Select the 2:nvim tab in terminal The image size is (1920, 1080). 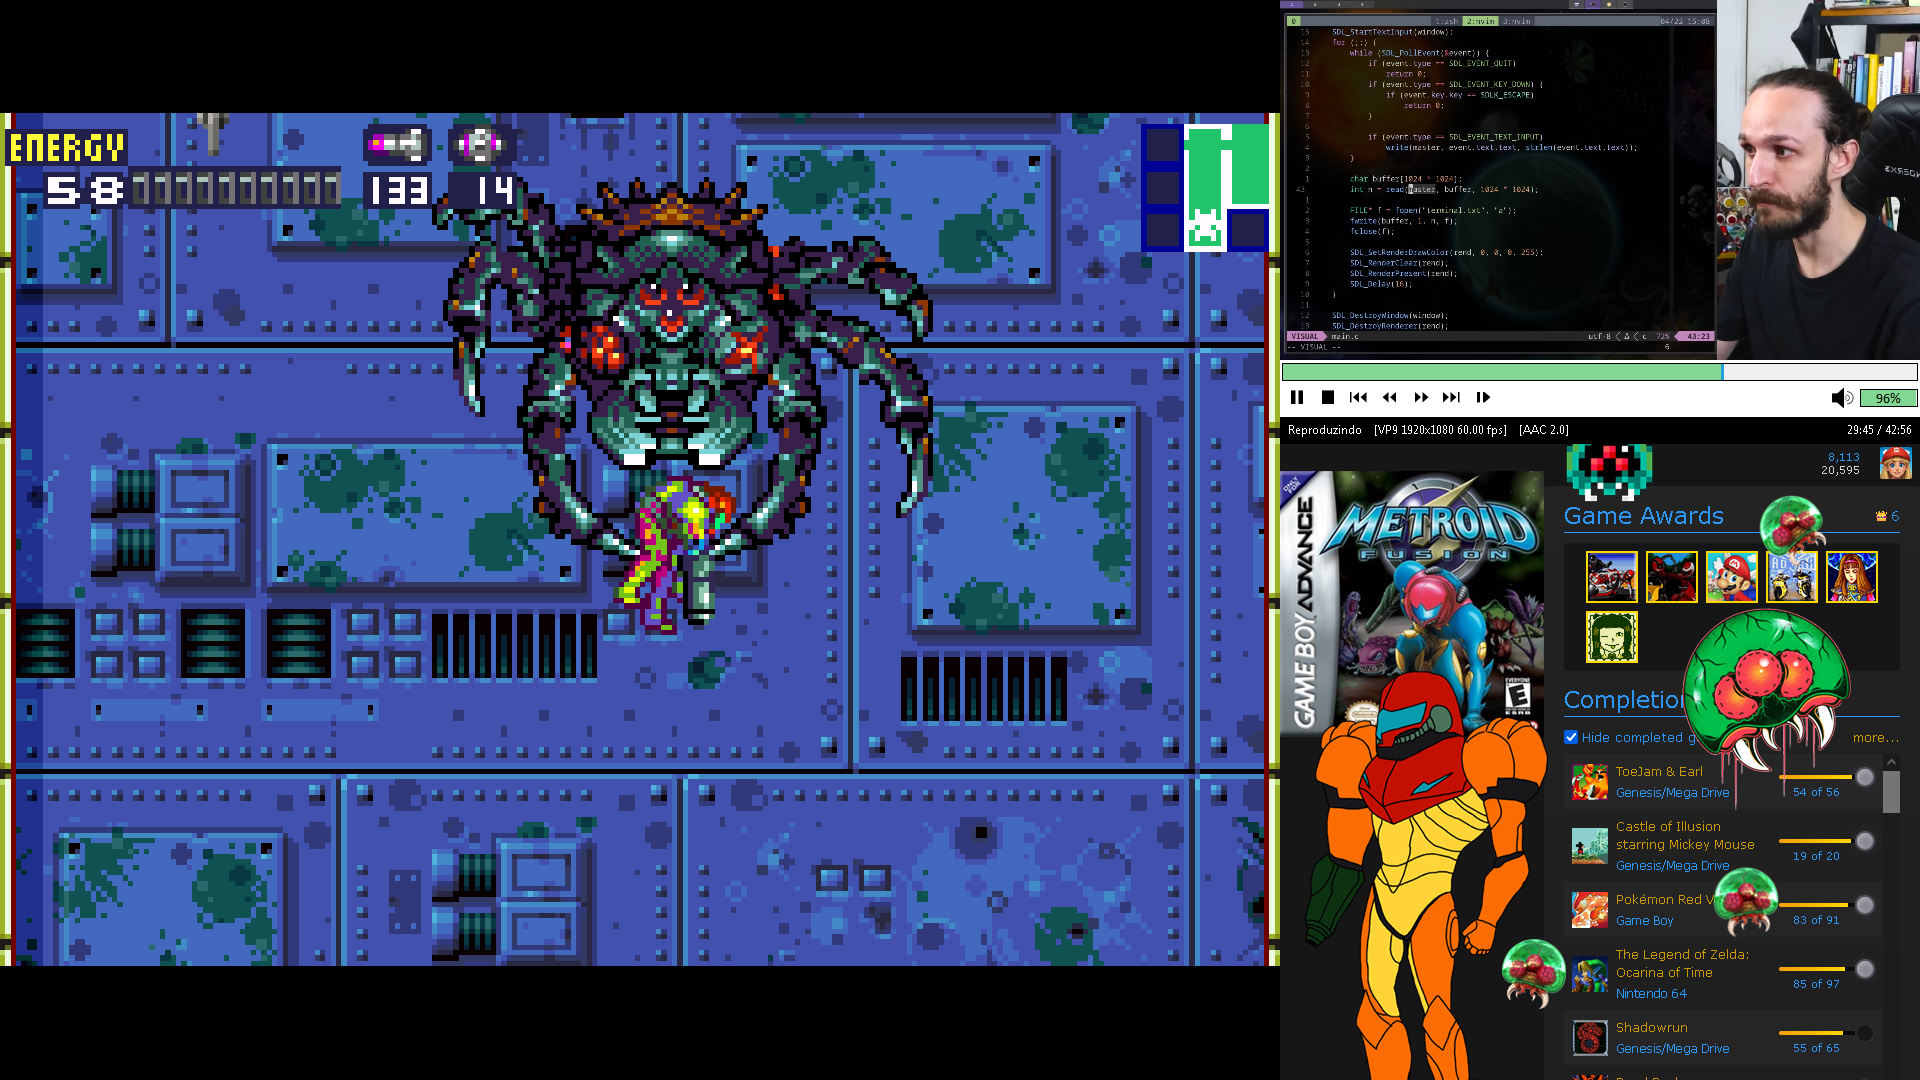pyautogui.click(x=1480, y=21)
